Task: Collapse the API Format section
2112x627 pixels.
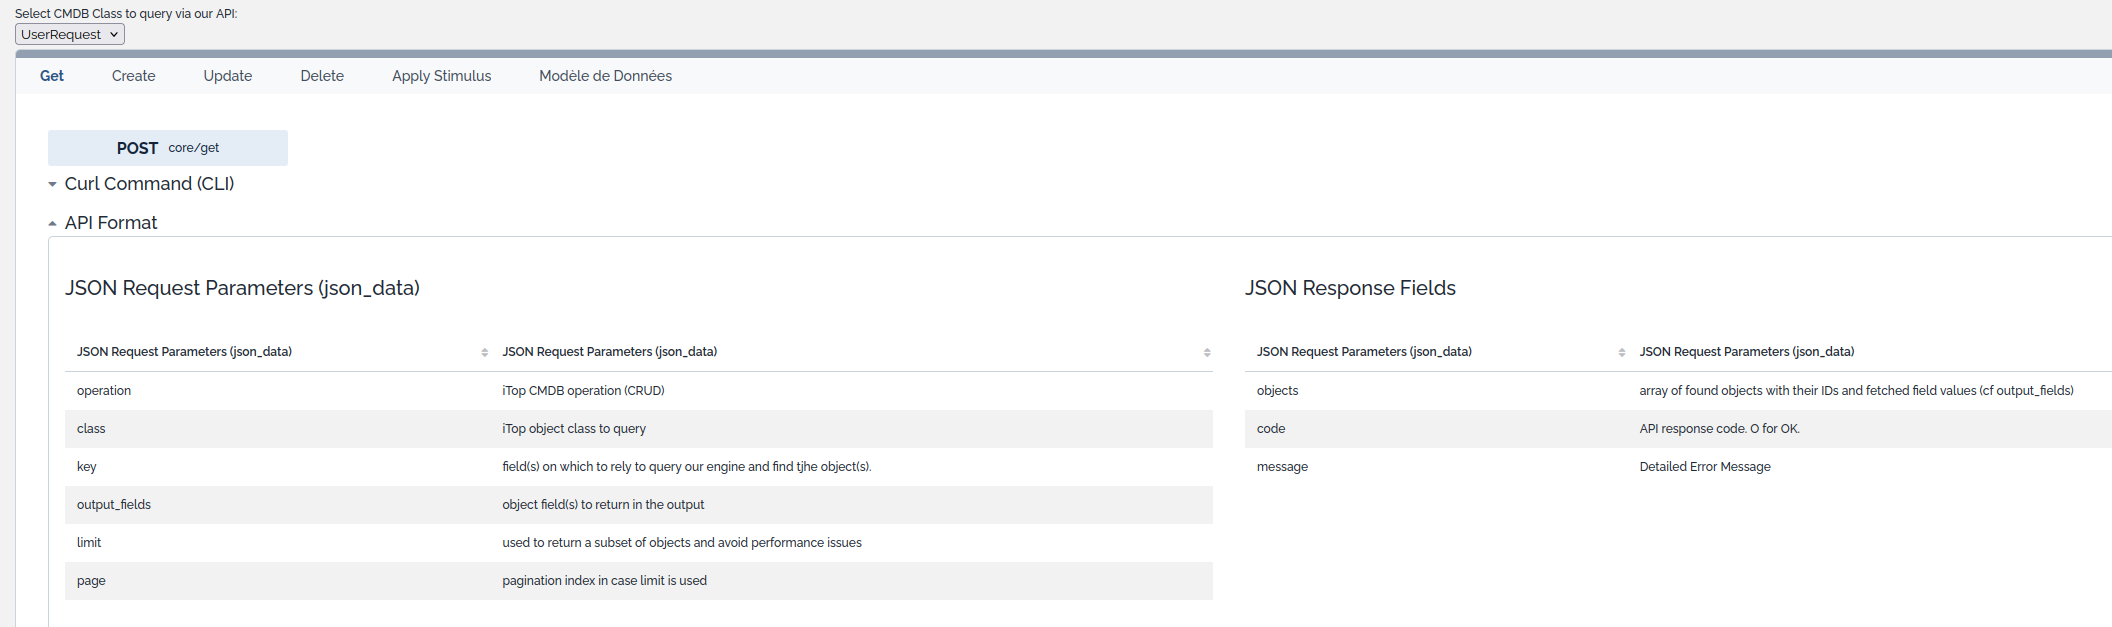Action: point(110,223)
